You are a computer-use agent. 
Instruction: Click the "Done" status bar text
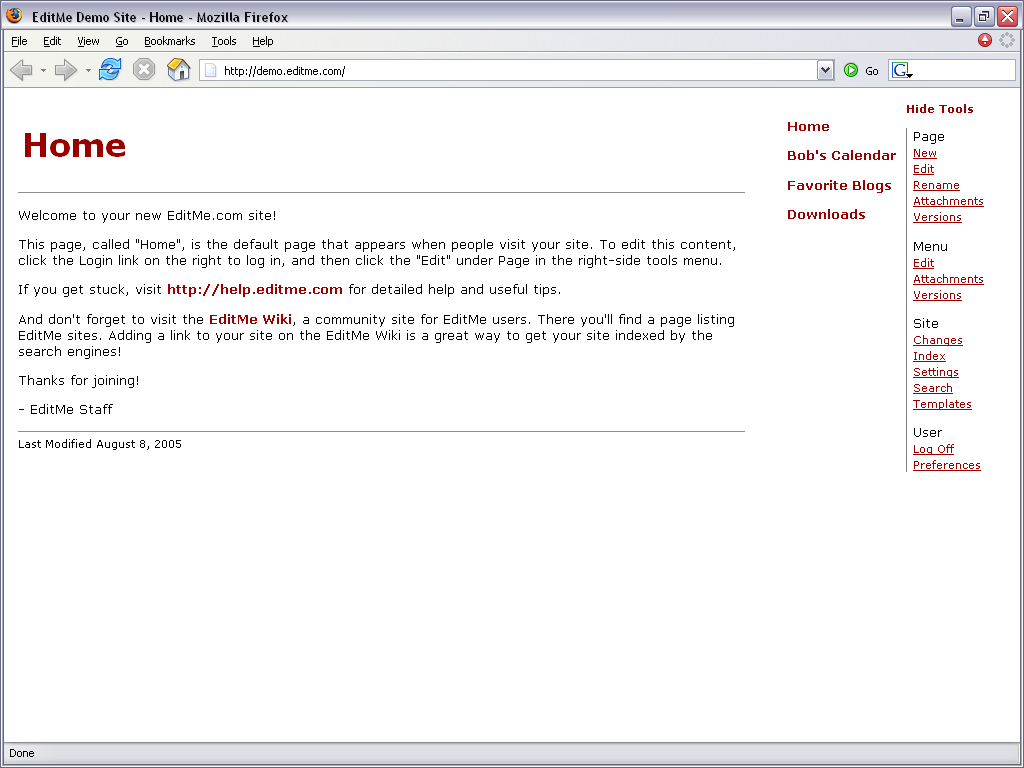point(22,753)
